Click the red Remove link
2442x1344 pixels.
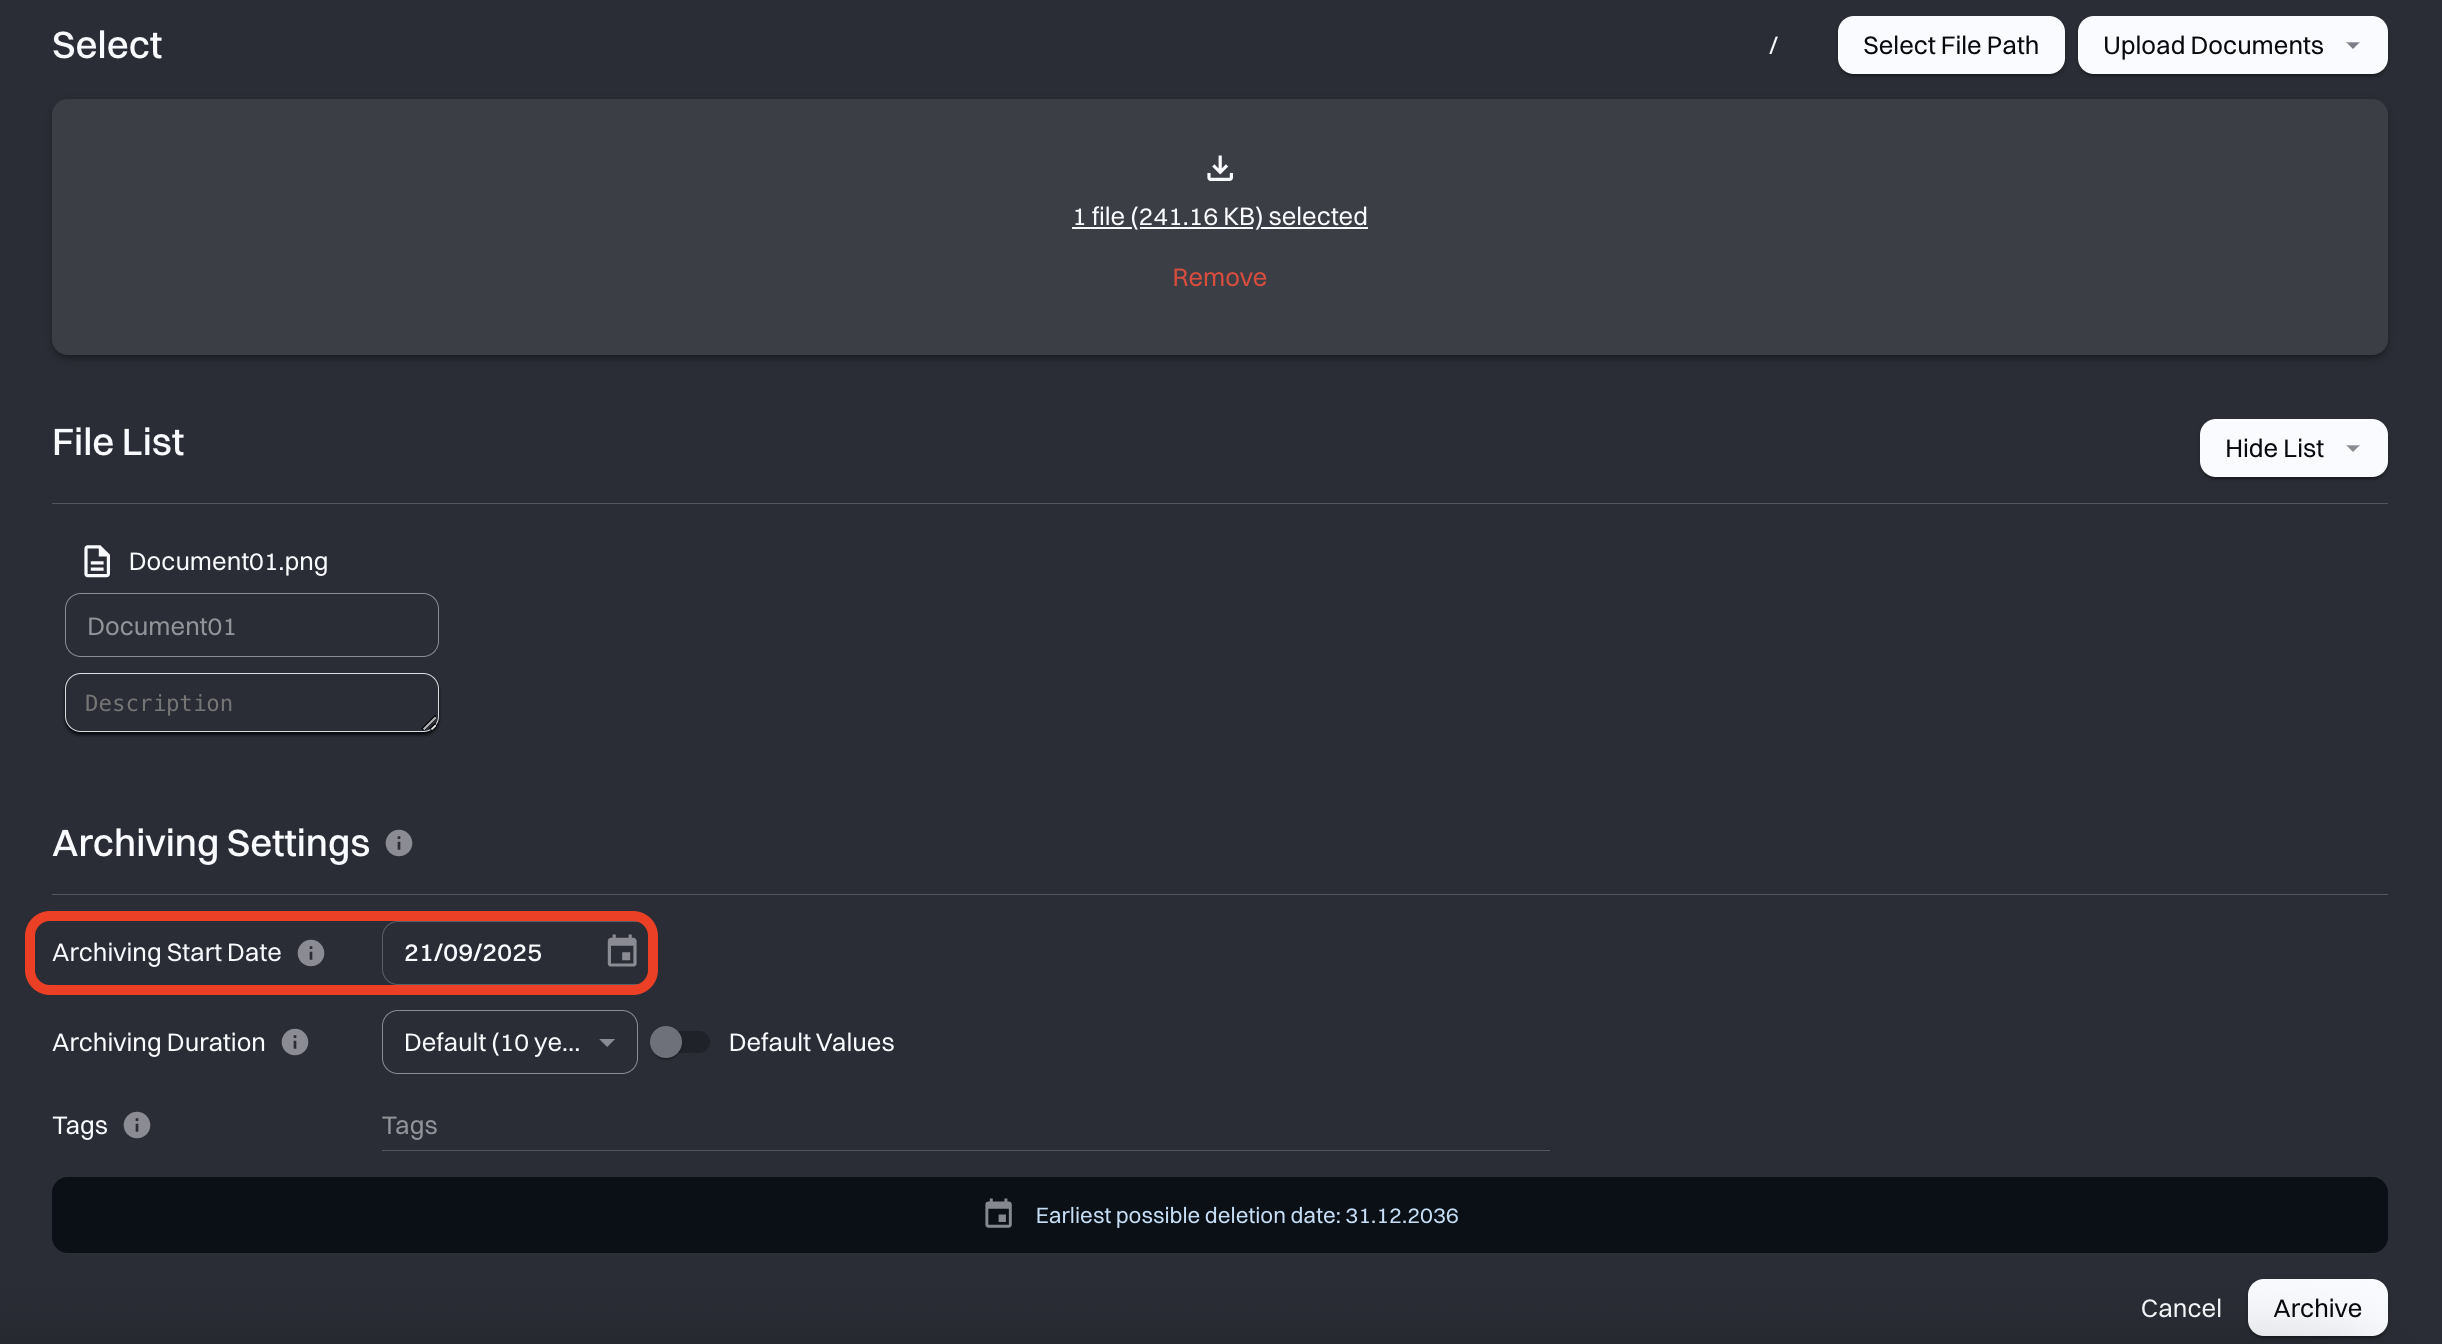click(x=1219, y=277)
